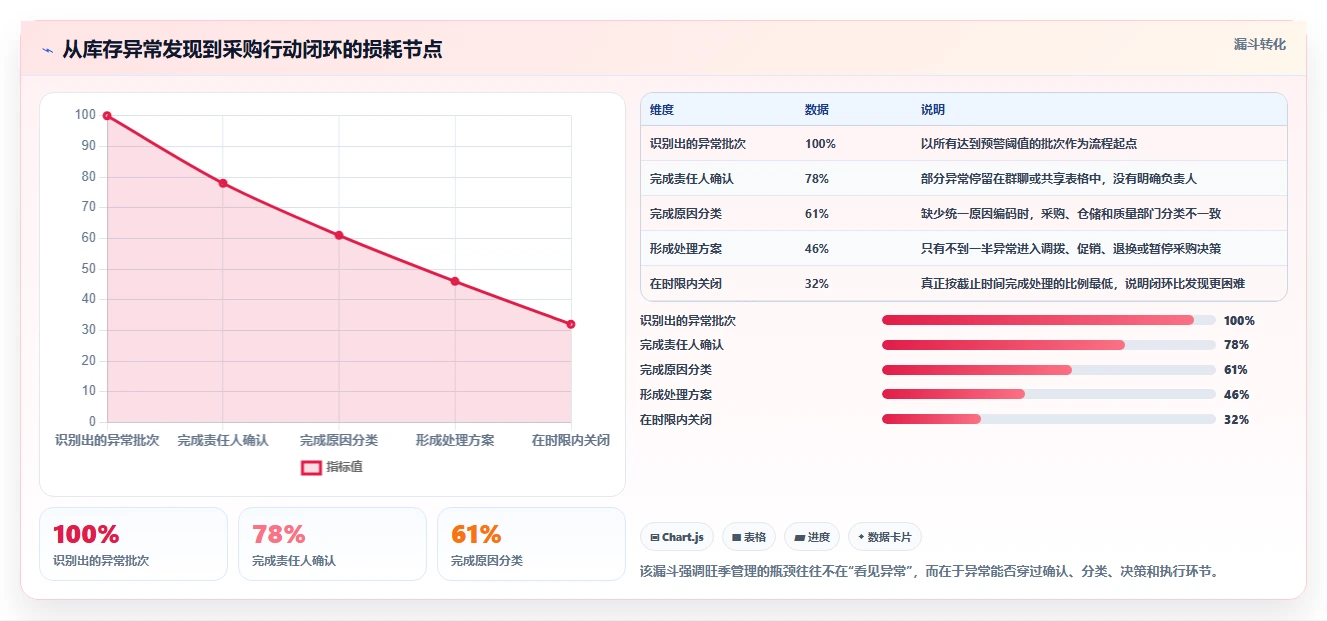The height and width of the screenshot is (621, 1327).
Task: Click the chart data point at 完成责任人确认
Action: pyautogui.click(x=223, y=183)
